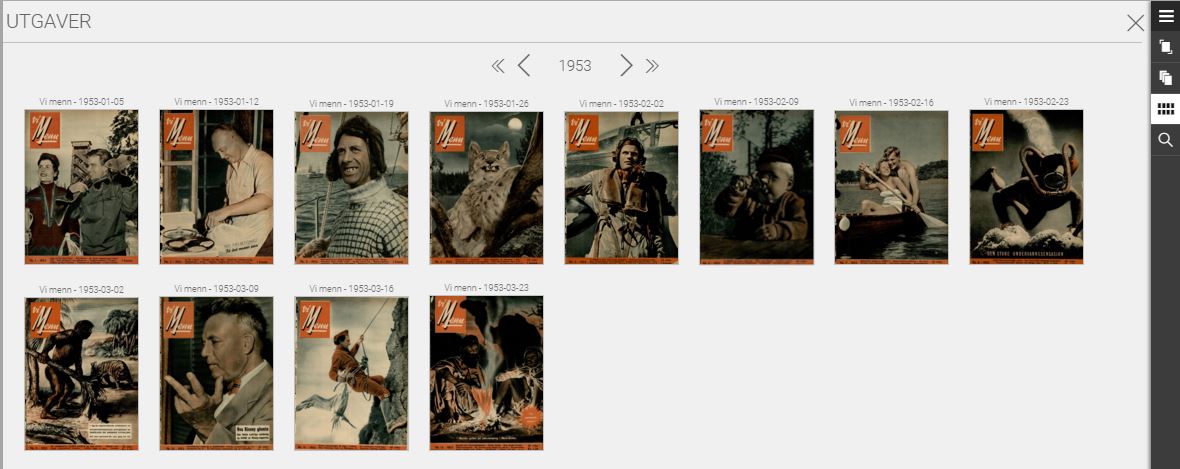Select the double page view icon
This screenshot has height=469, width=1180.
(1165, 78)
